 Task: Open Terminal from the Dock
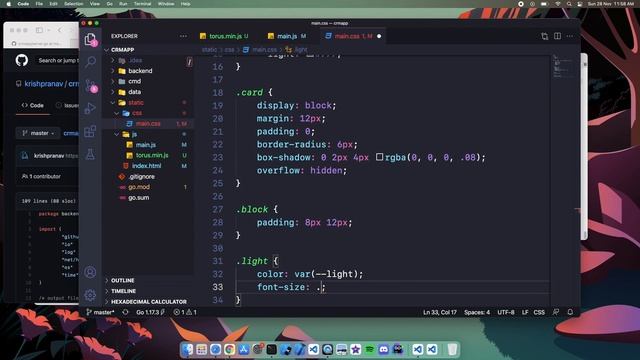271,349
